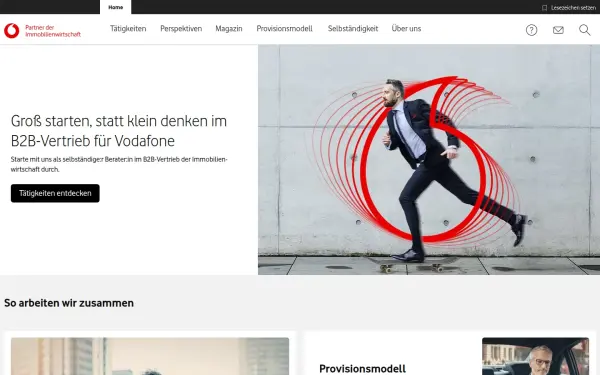600x375 pixels.
Task: Click the Lesezeichen setzen link
Action: point(573,8)
